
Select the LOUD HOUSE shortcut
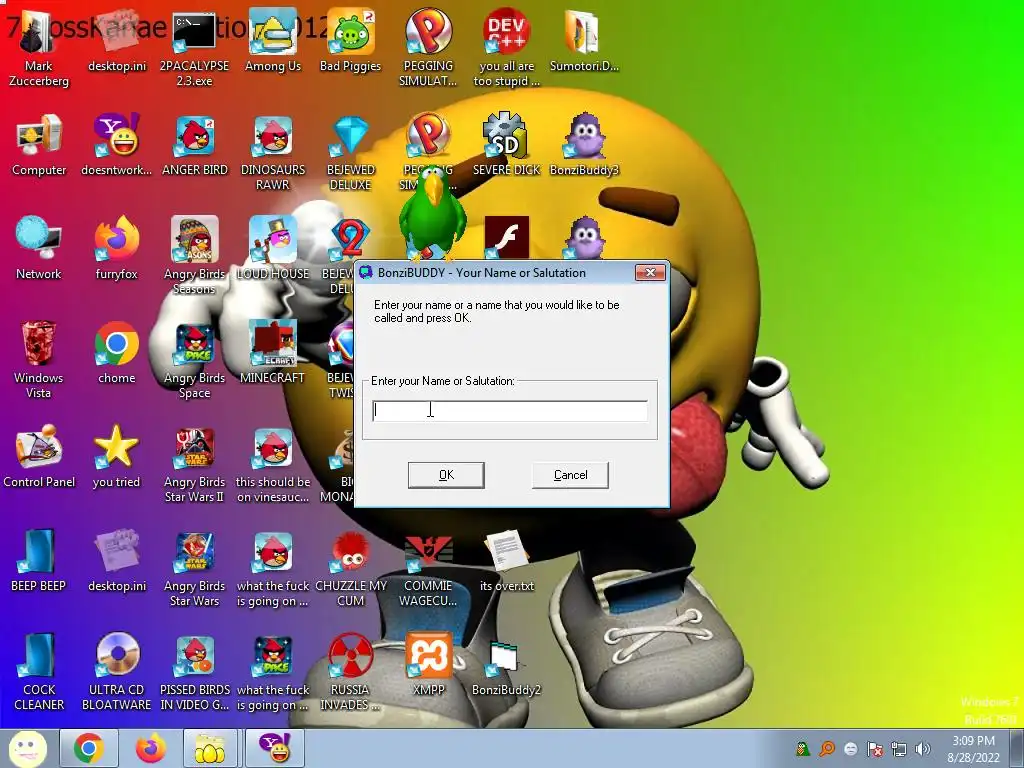point(273,249)
